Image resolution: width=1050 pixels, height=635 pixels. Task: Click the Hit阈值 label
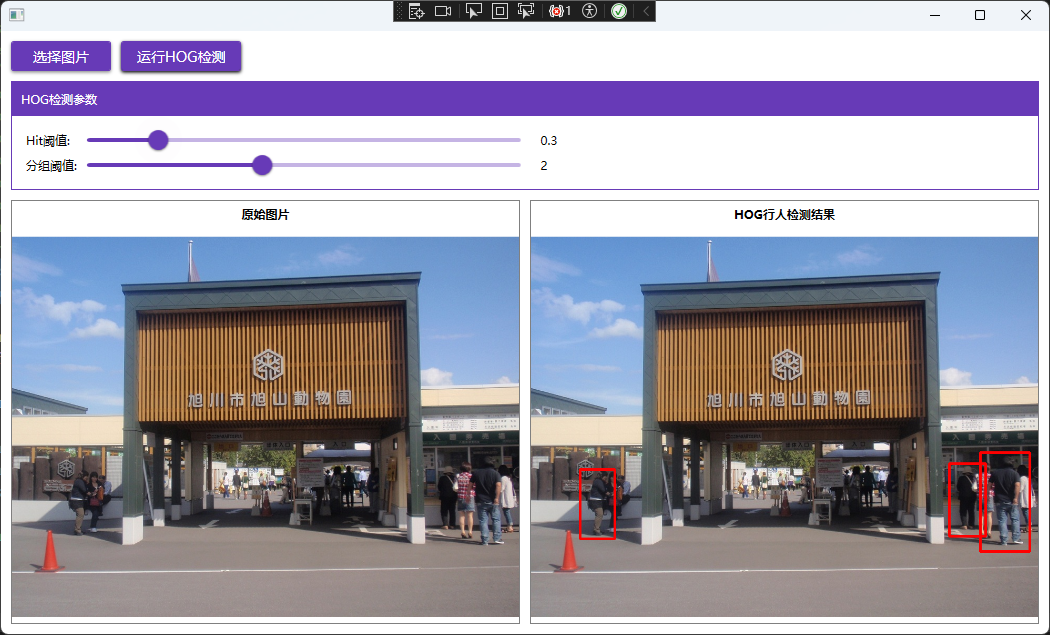pyautogui.click(x=48, y=141)
